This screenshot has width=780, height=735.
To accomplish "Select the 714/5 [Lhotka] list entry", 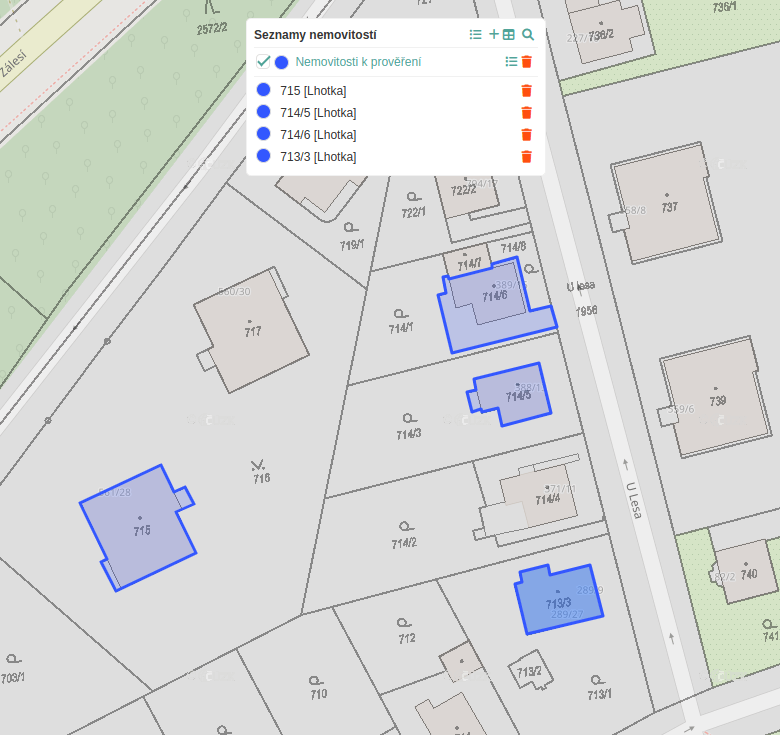I will [318, 113].
